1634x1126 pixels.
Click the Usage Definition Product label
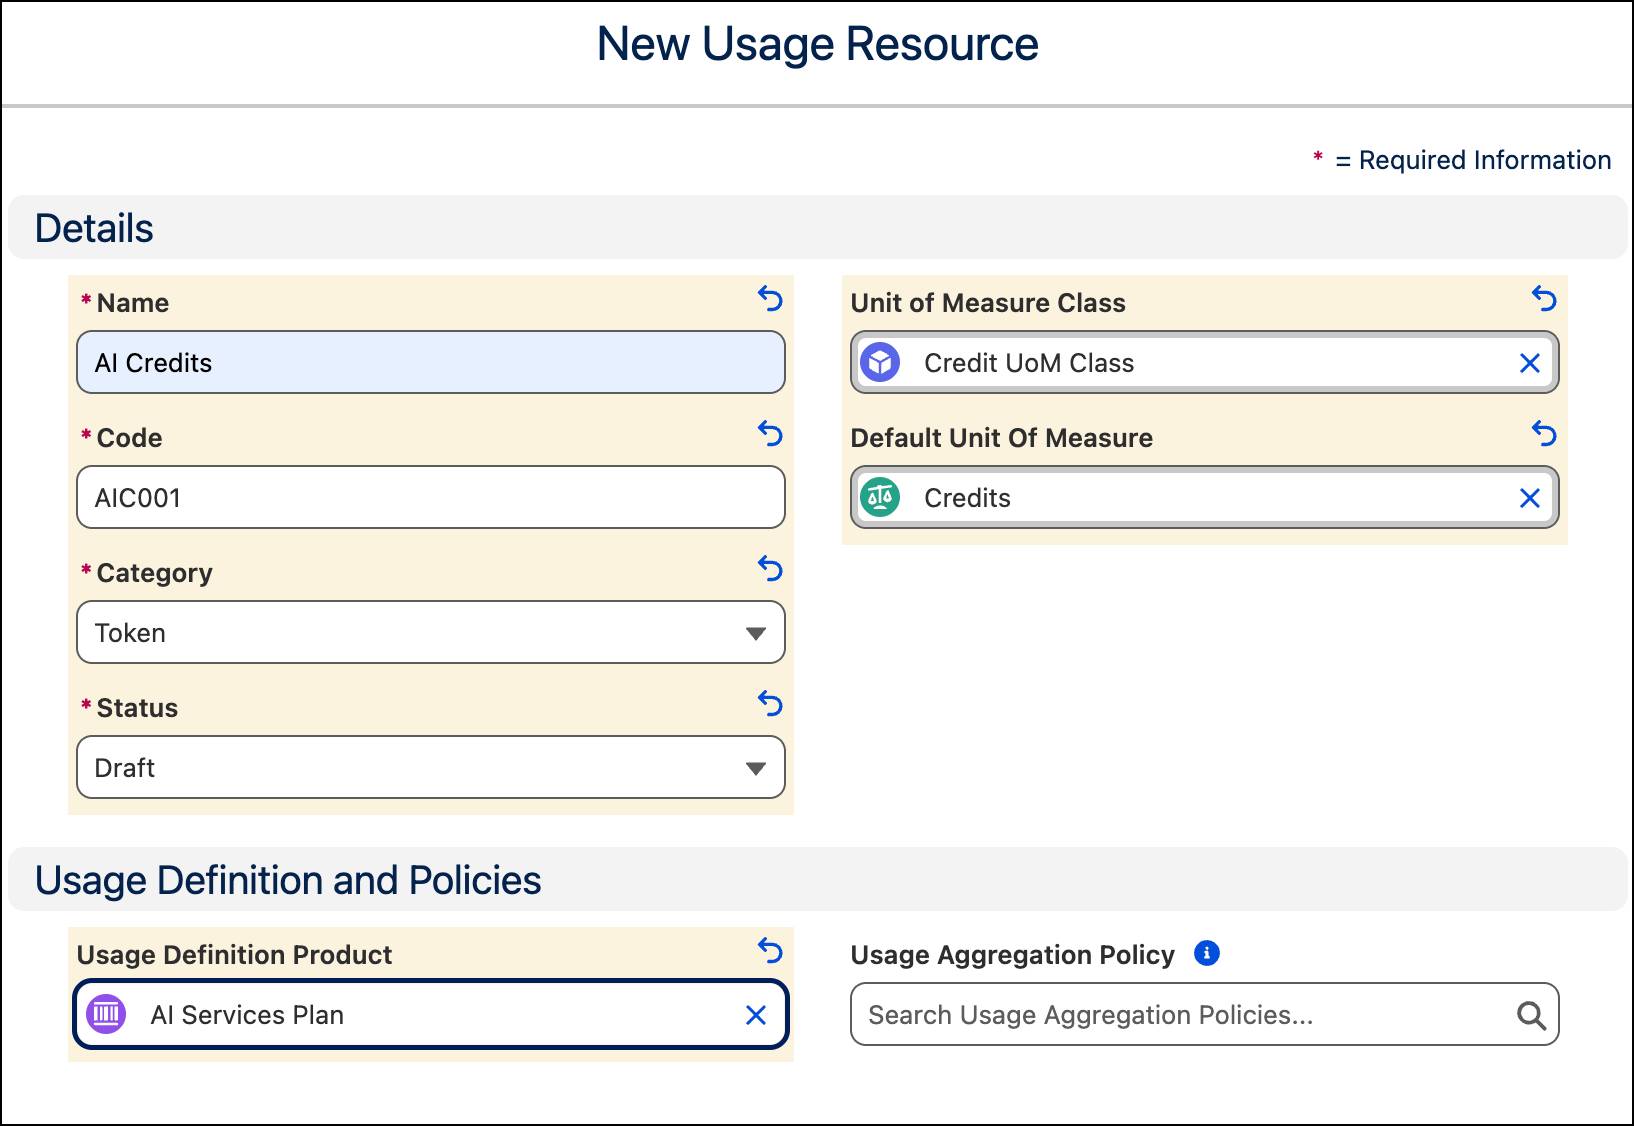234,955
